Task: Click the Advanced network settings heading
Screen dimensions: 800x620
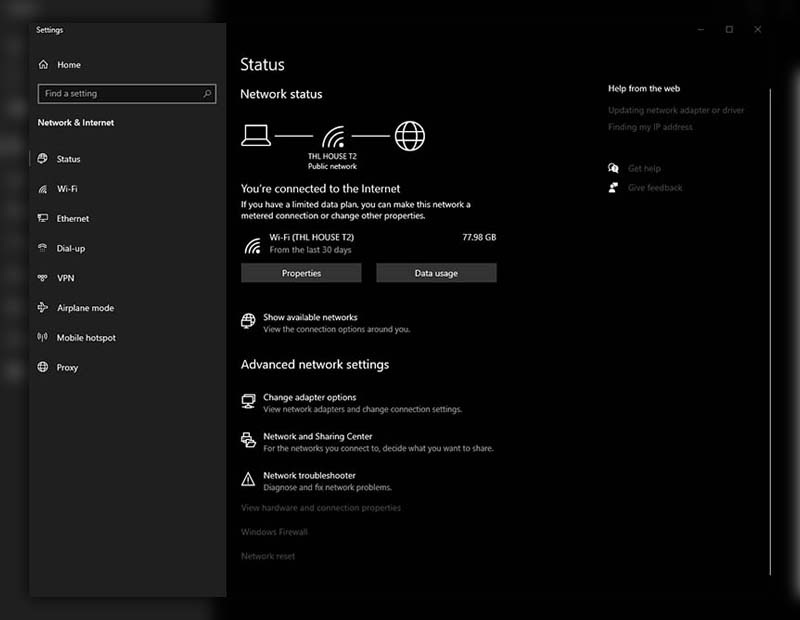Action: click(x=315, y=364)
